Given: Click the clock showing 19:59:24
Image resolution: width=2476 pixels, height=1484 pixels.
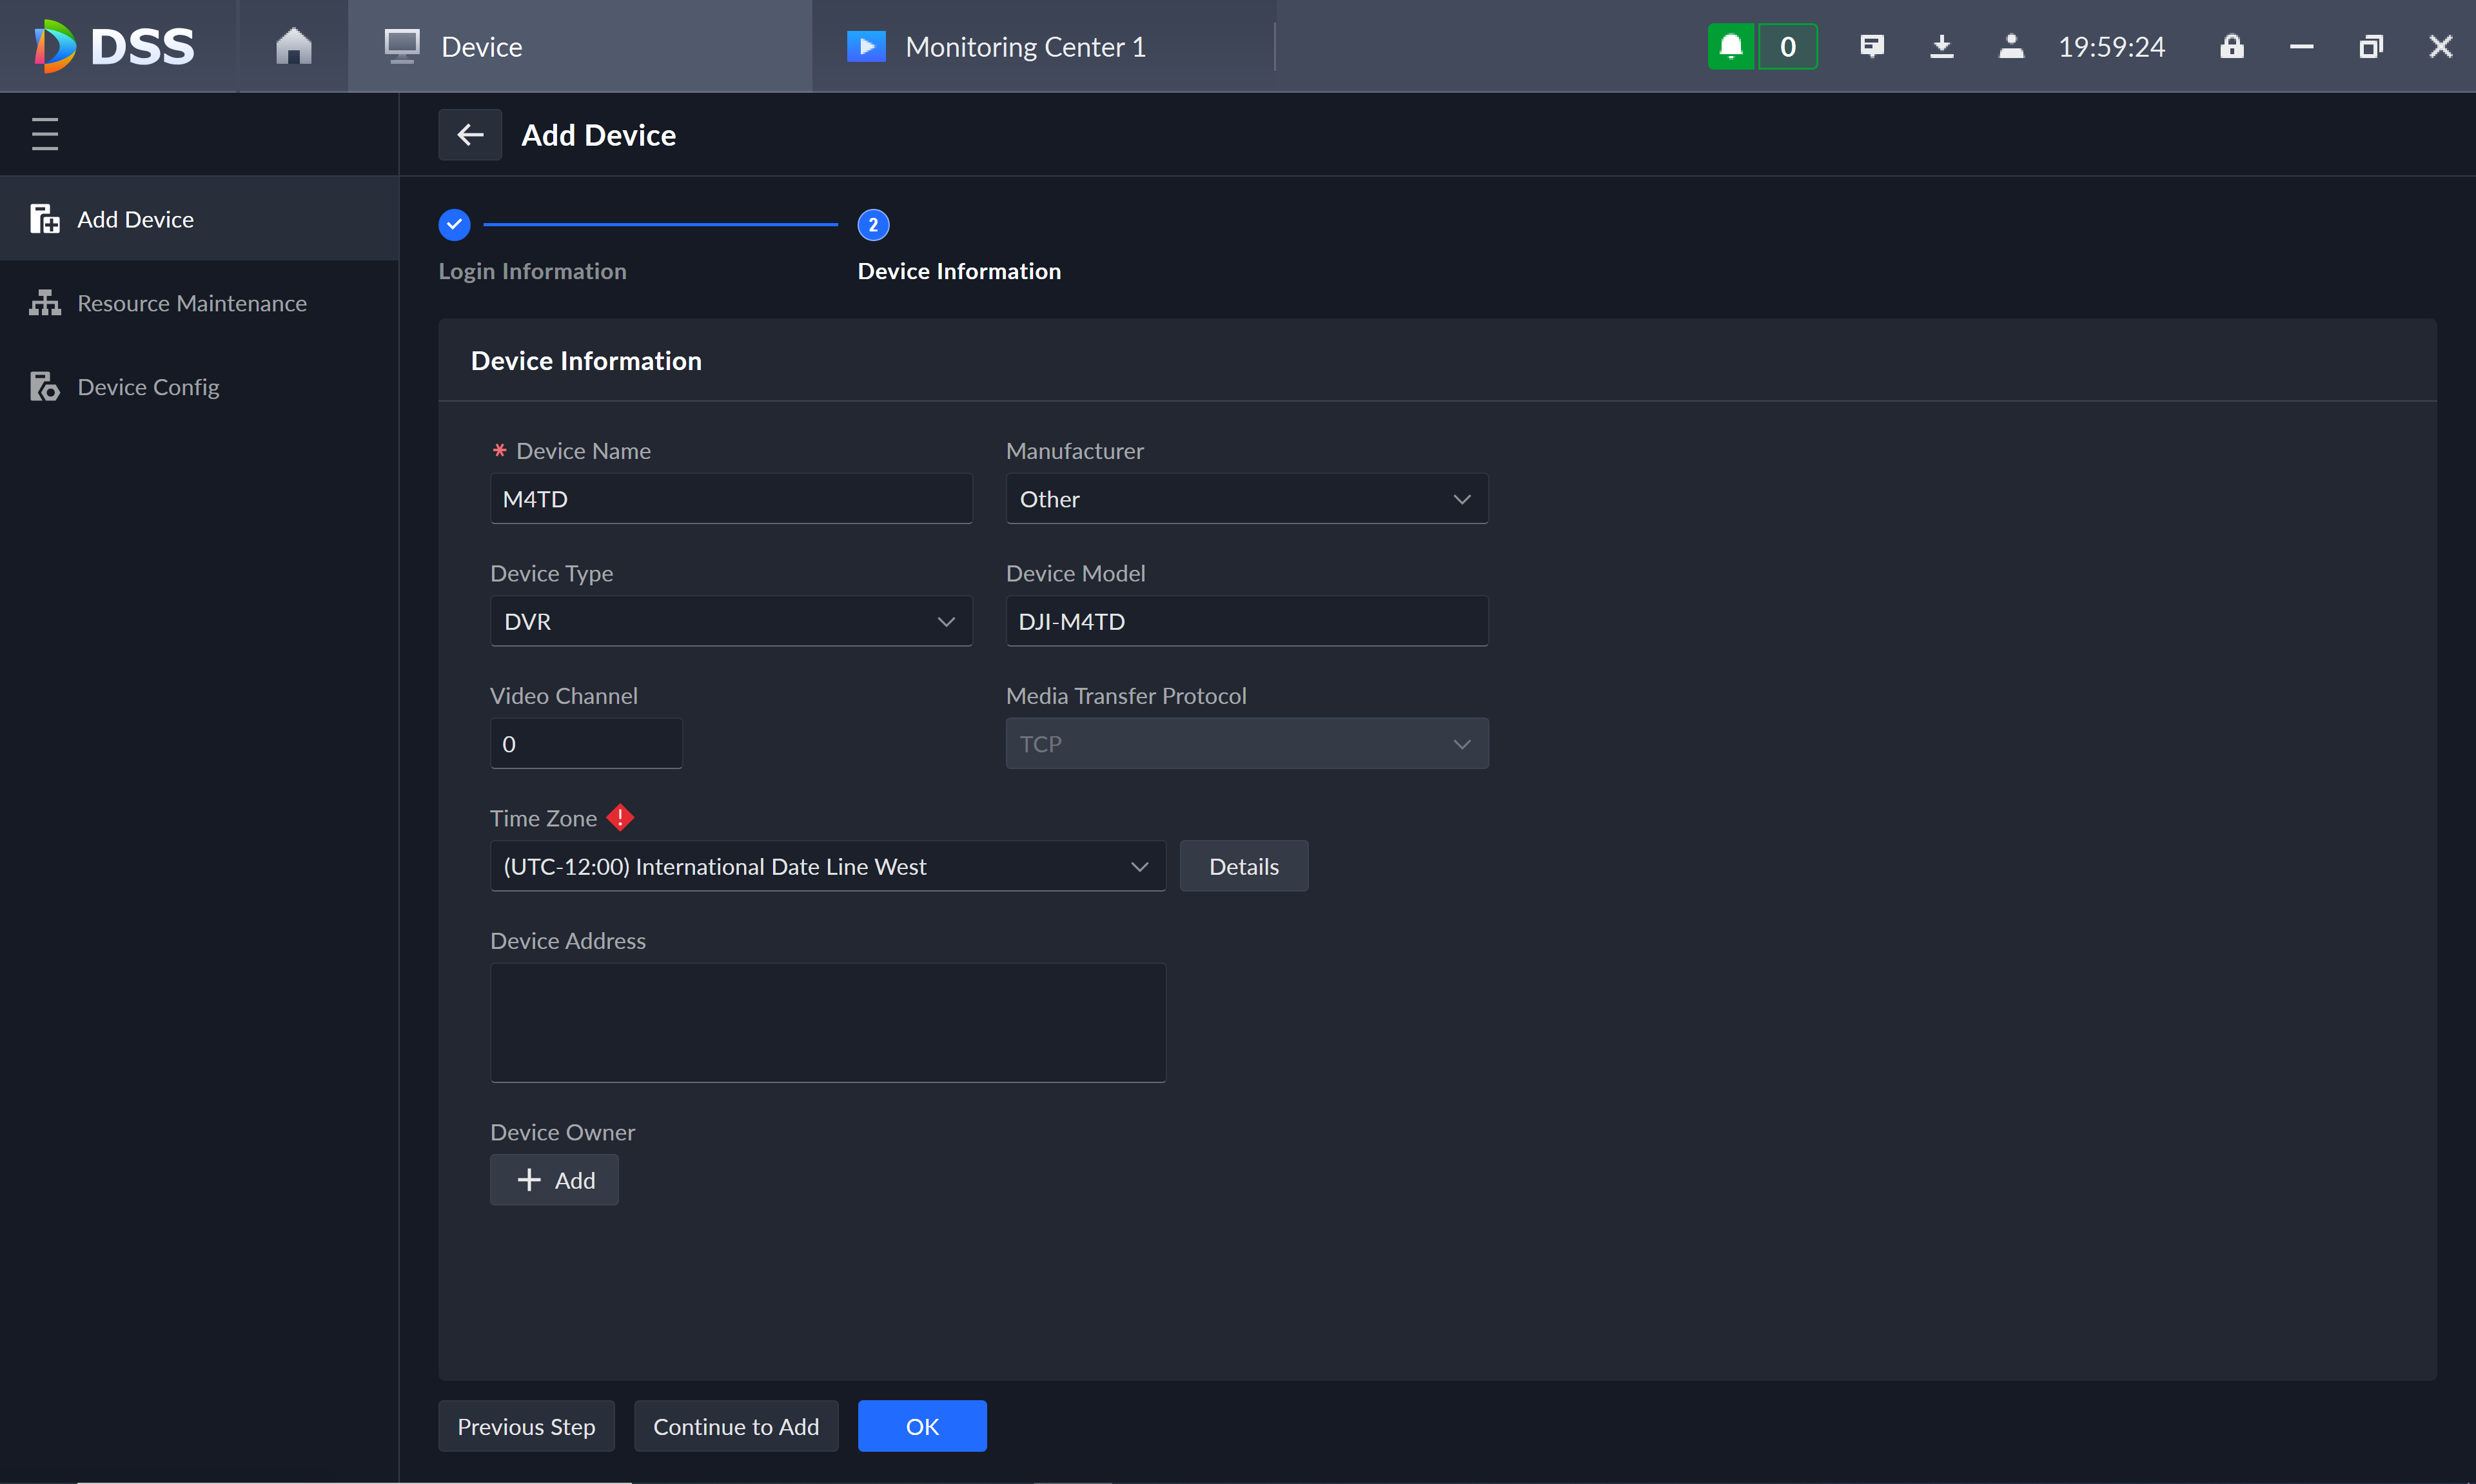Looking at the screenshot, I should pyautogui.click(x=2111, y=46).
